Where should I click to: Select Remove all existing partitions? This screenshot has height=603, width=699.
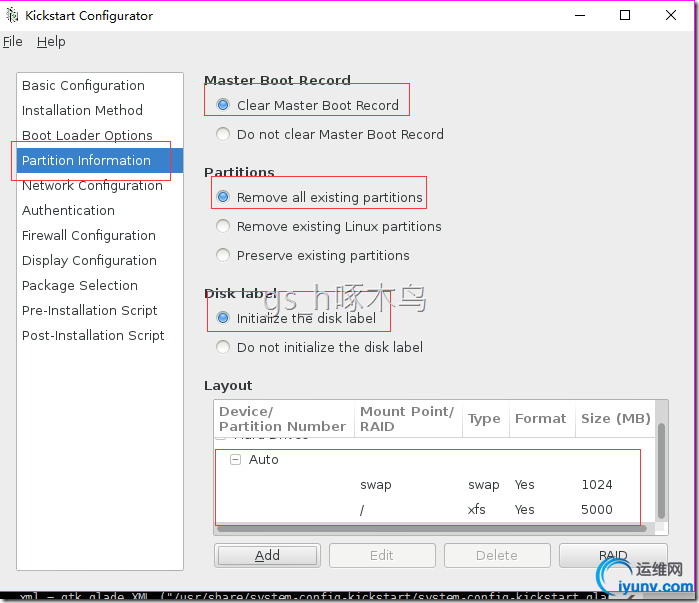pos(223,197)
